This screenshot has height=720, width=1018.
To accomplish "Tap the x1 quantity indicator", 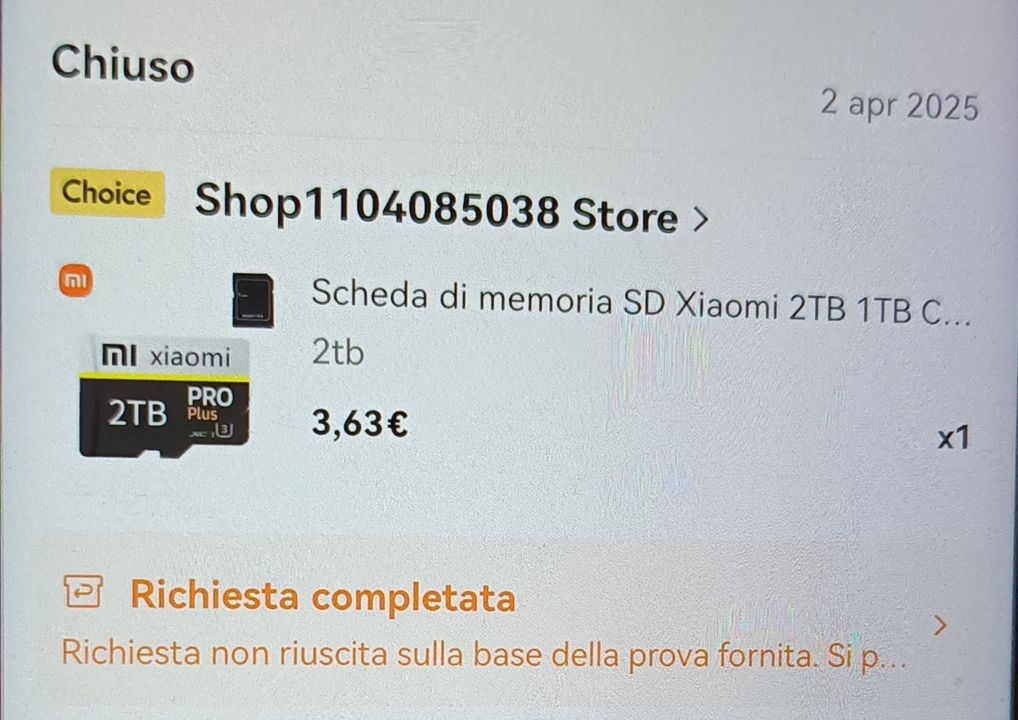I will (954, 438).
